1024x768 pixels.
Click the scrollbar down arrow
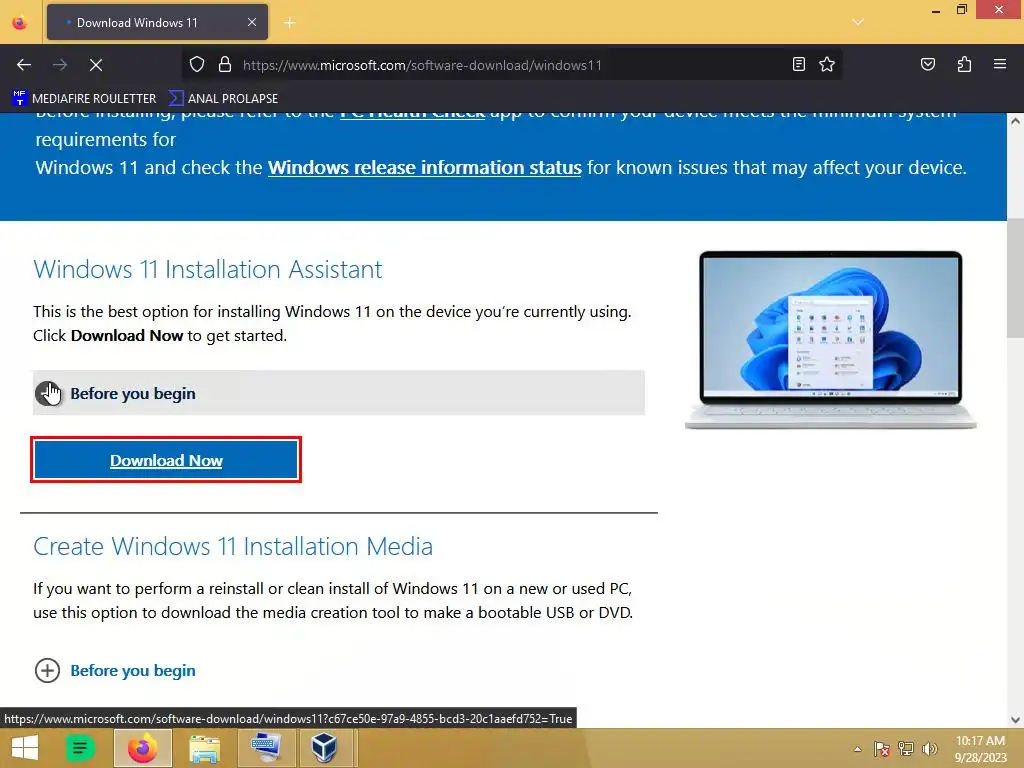(x=1015, y=720)
